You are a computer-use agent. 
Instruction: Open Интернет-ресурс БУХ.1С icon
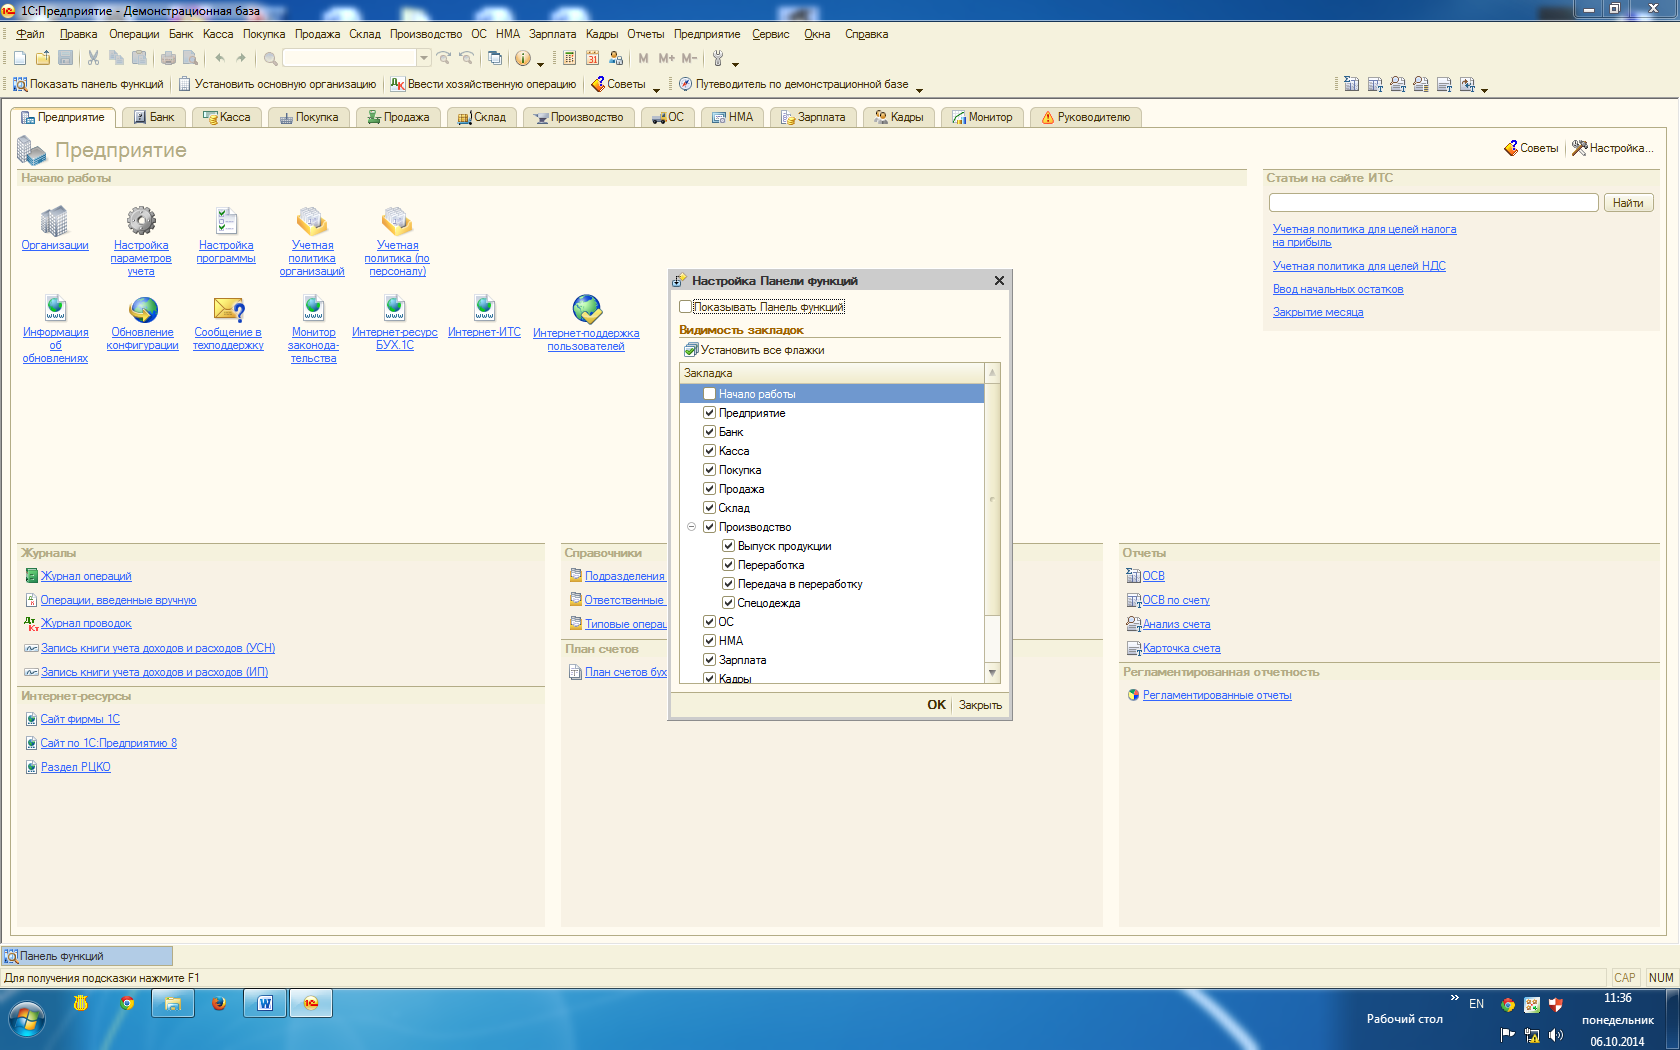[x=395, y=308]
